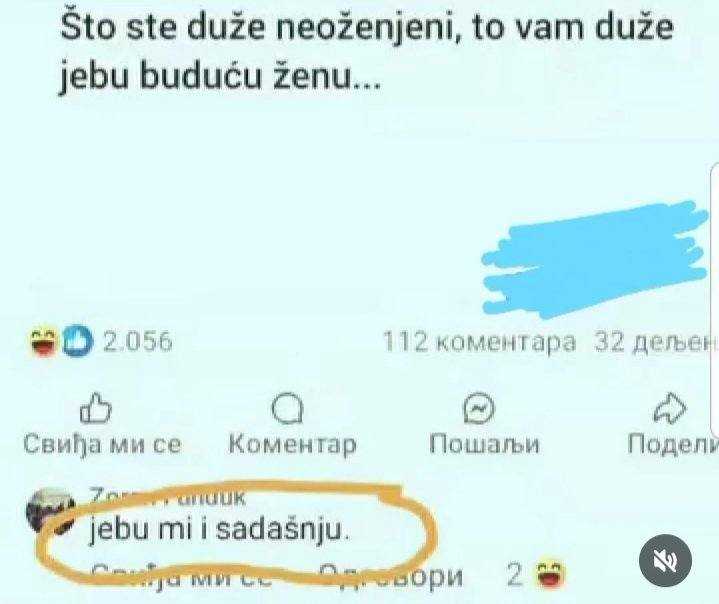Click the 2.056 reactions count
This screenshot has width=719, height=604.
(138, 342)
